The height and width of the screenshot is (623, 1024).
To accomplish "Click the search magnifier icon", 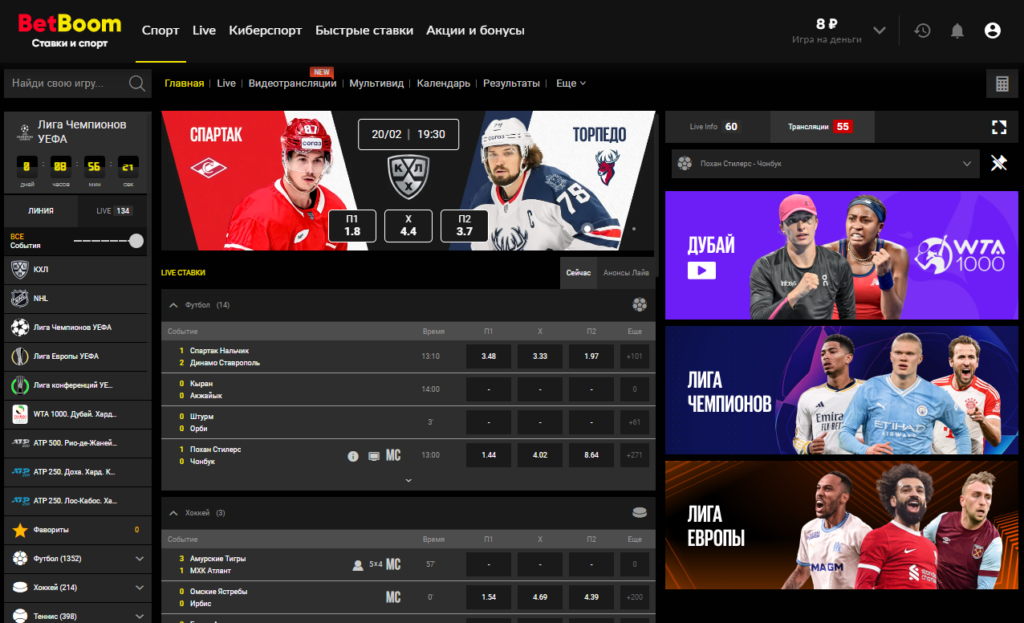I will pyautogui.click(x=136, y=83).
